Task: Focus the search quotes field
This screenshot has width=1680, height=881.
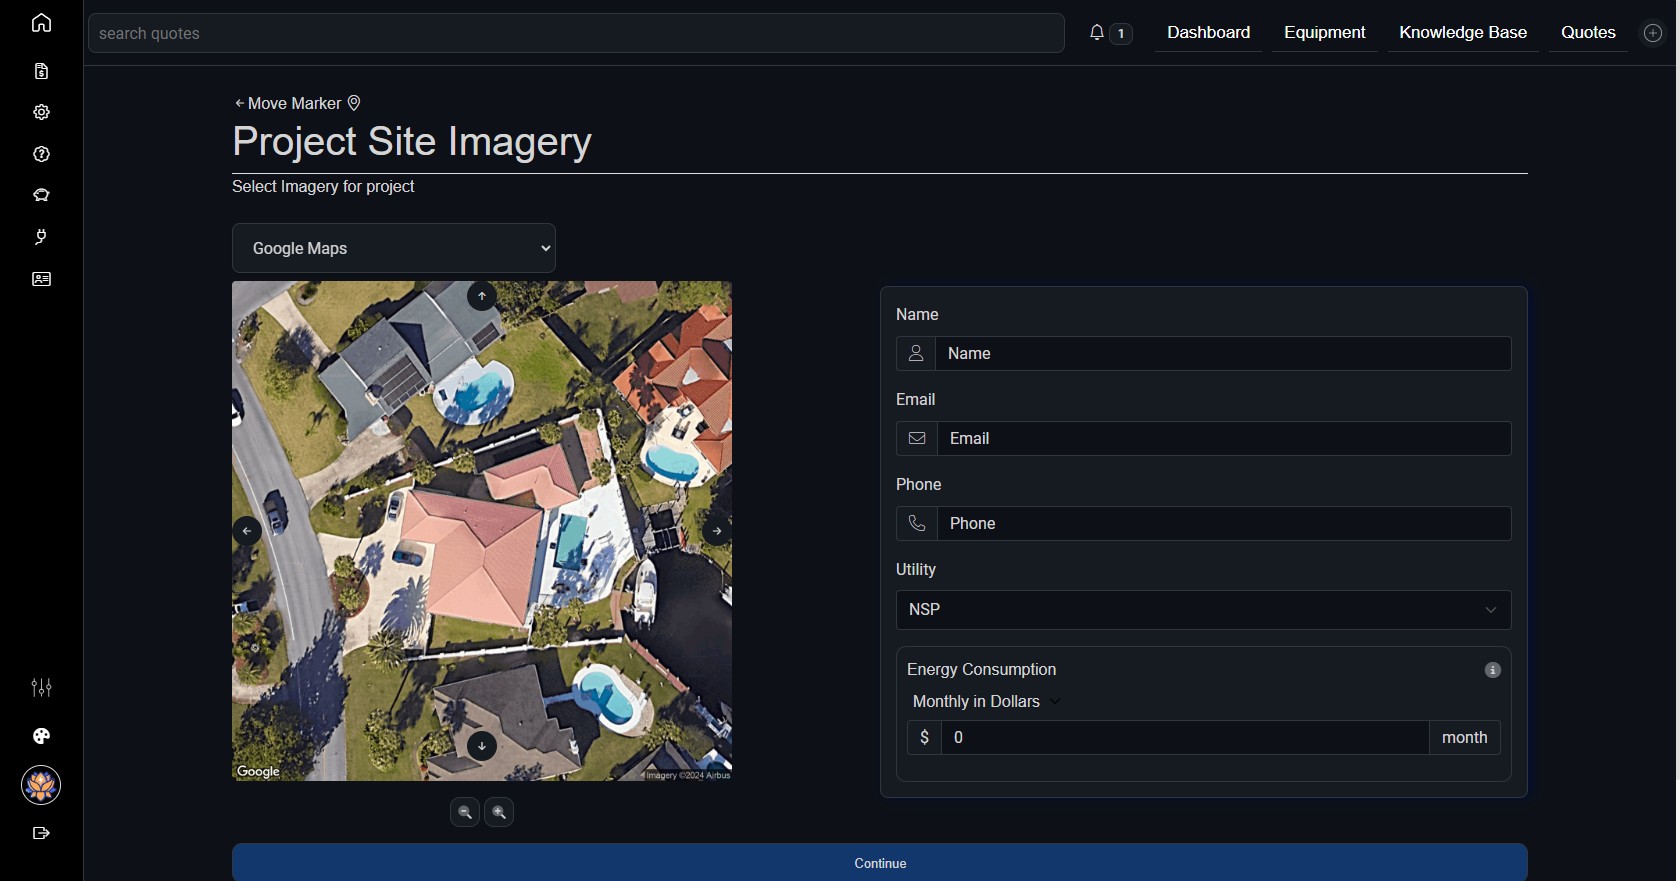Action: tap(576, 33)
